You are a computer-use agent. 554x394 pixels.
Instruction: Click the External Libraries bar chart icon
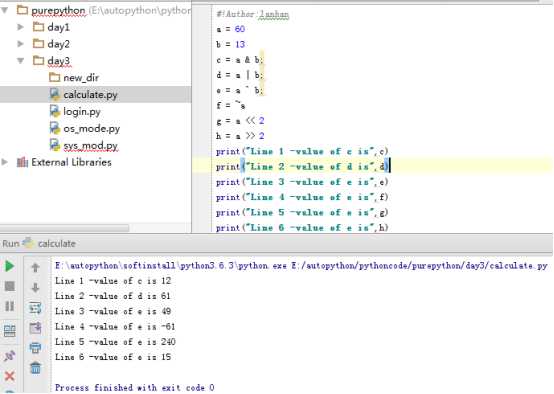22,162
